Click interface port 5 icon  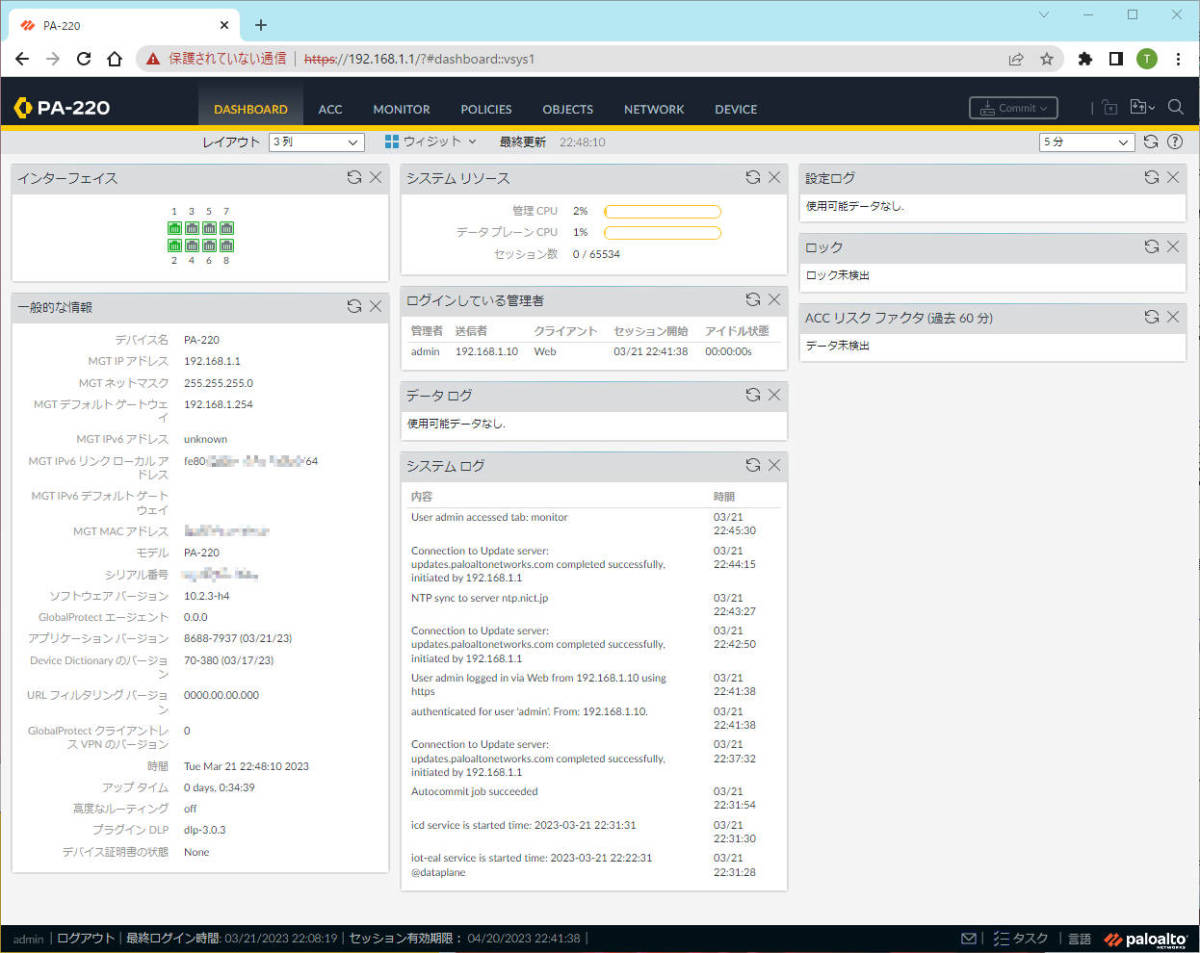210,228
